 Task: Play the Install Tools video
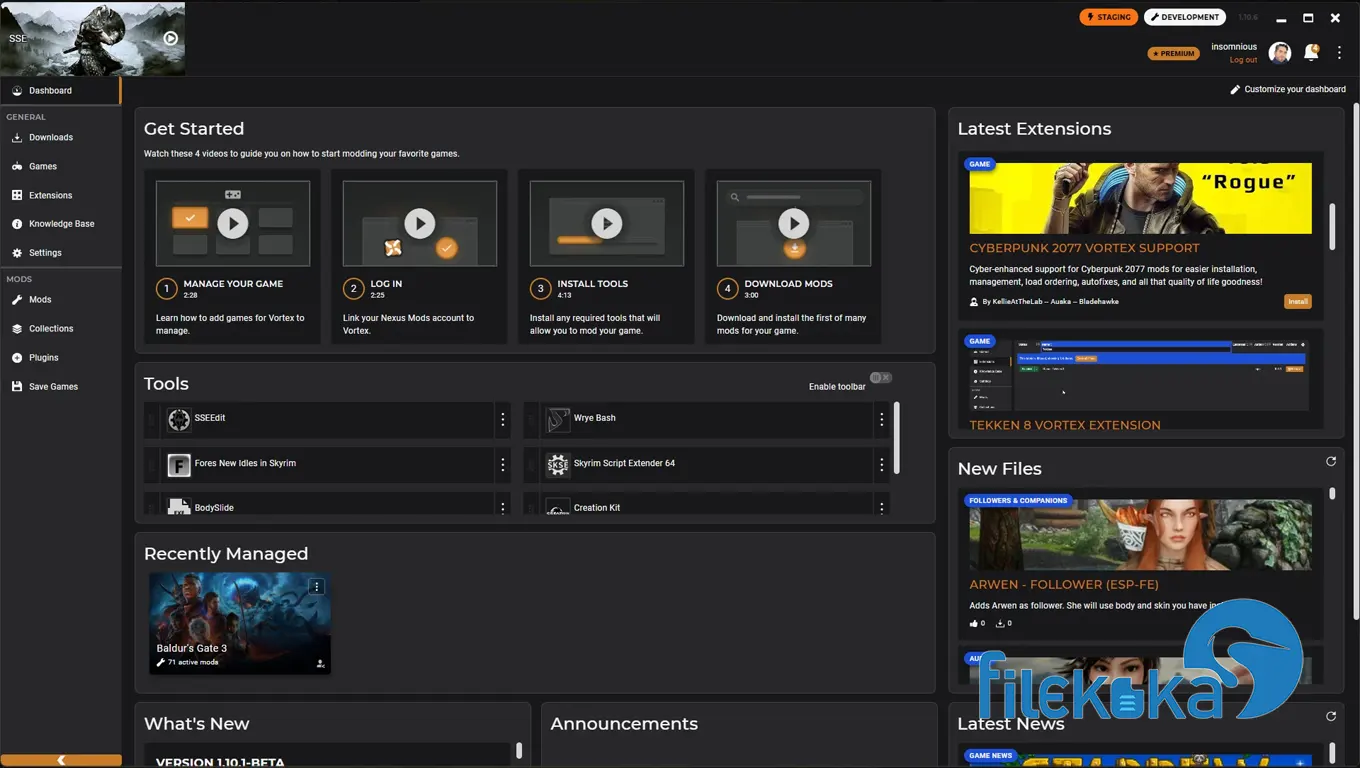point(607,223)
